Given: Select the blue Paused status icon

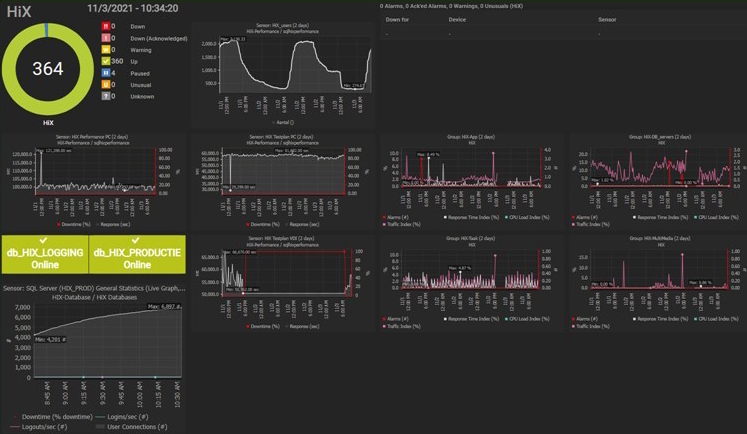Looking at the screenshot, I should click(x=106, y=73).
